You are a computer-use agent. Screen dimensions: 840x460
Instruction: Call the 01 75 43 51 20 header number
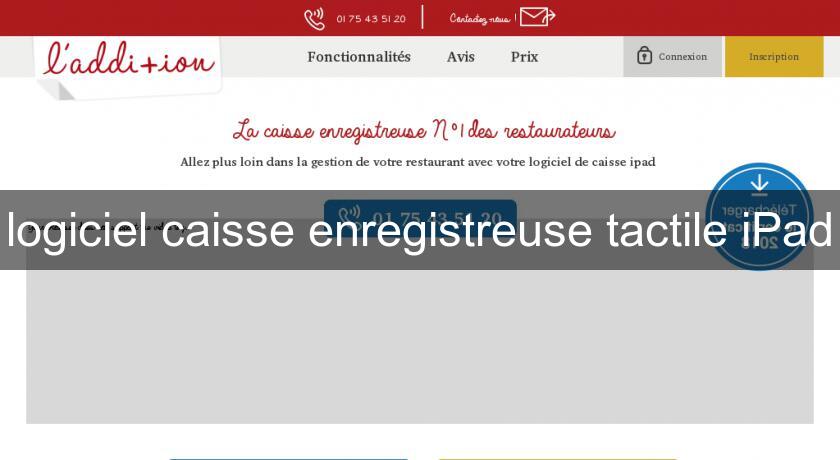[371, 19]
